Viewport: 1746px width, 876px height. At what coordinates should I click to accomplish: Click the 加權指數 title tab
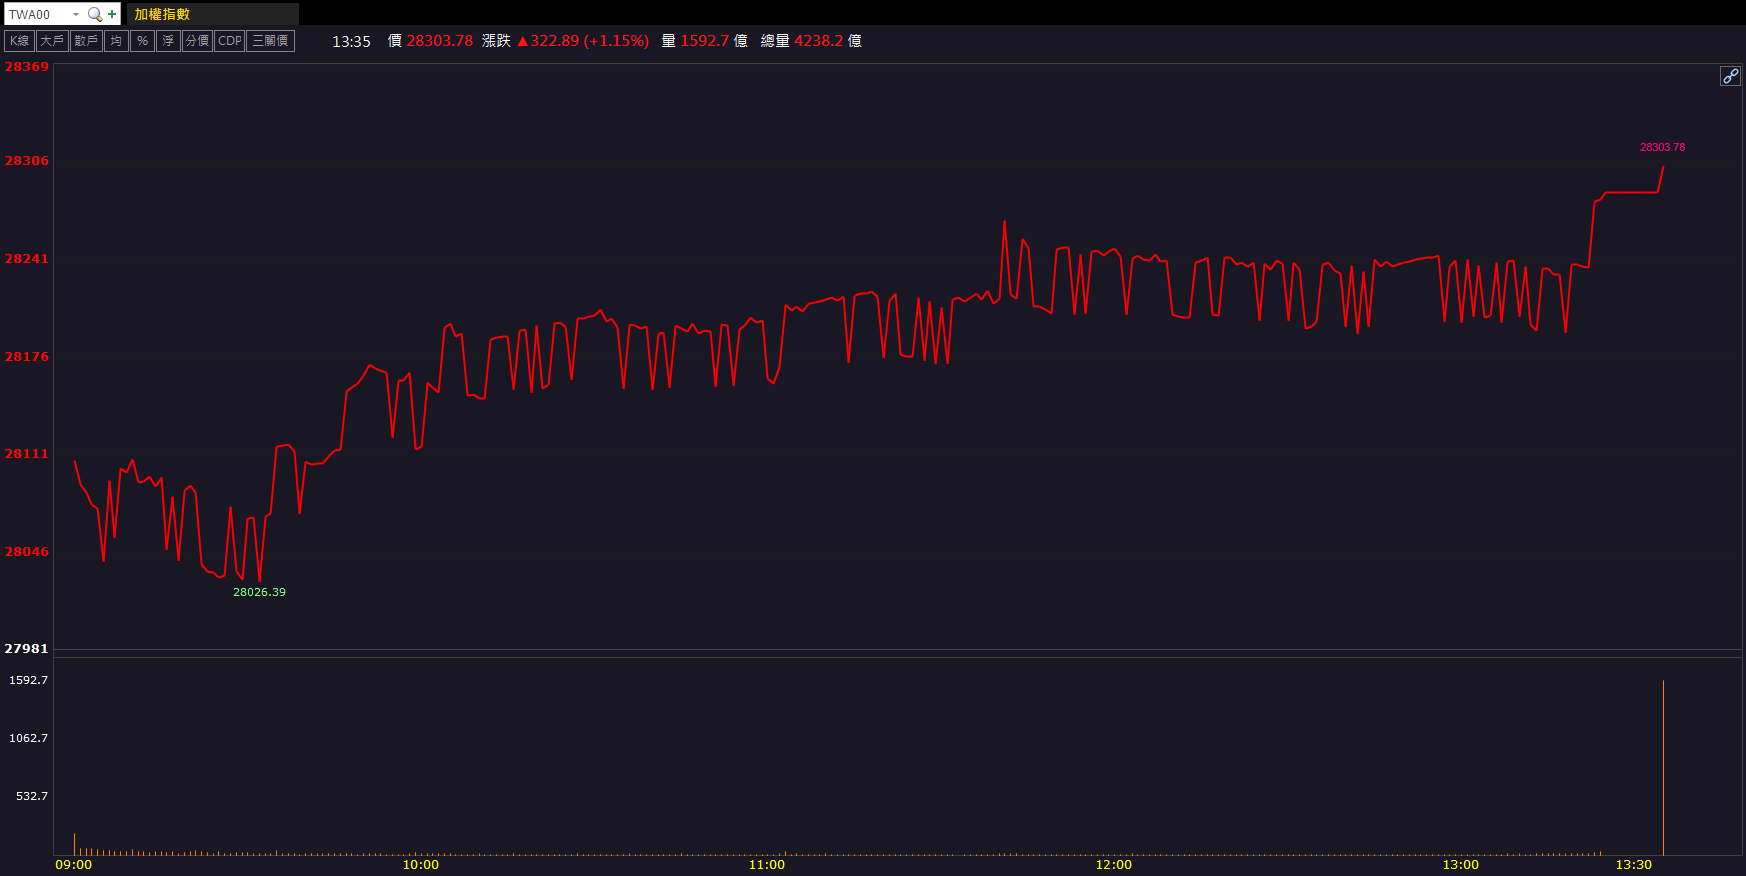click(x=162, y=14)
